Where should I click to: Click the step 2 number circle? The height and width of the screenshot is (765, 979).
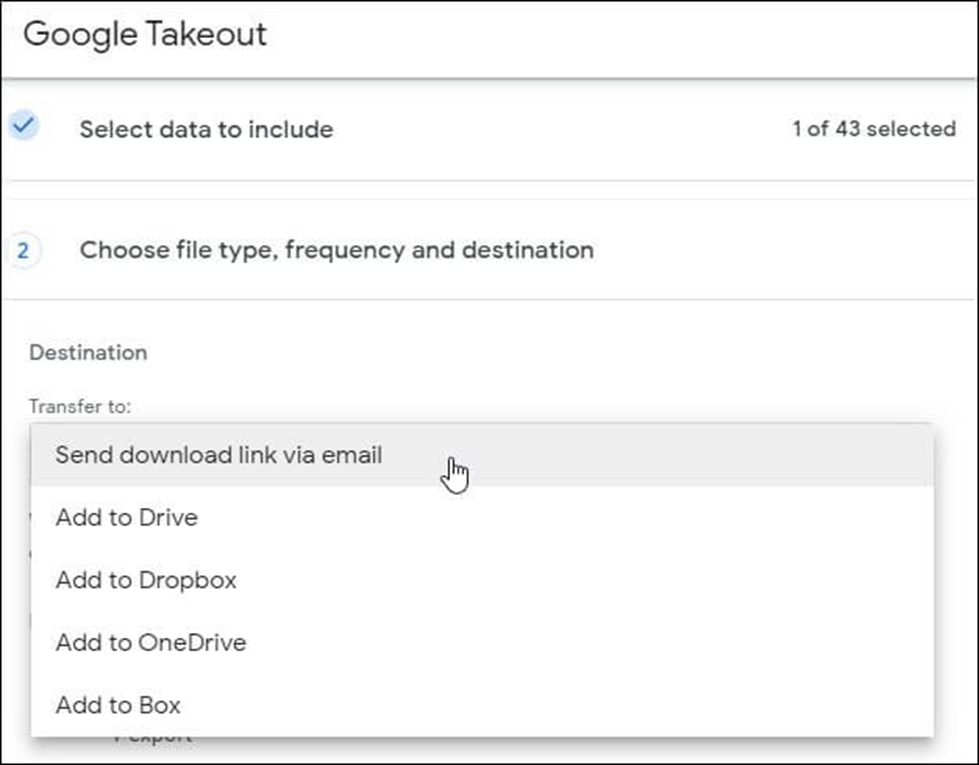point(23,250)
